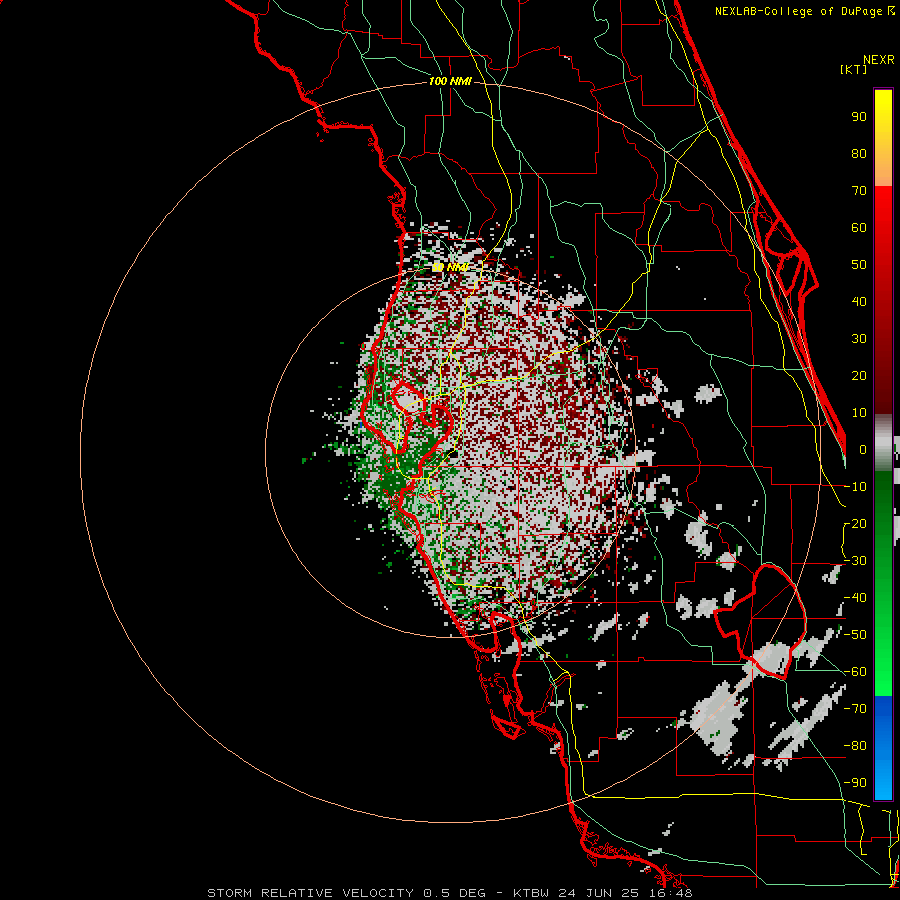
Task: Click the 50 NMI range ring label
Action: click(450, 267)
